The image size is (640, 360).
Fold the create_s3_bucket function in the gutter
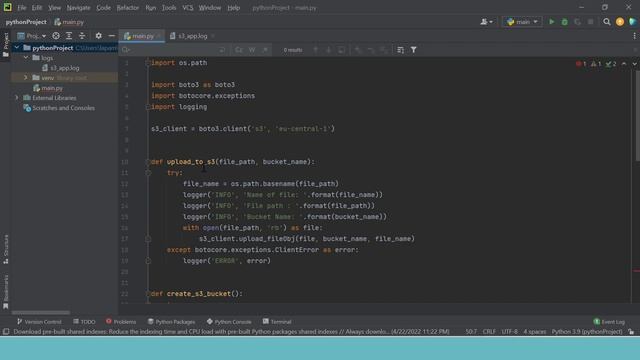tap(148, 294)
